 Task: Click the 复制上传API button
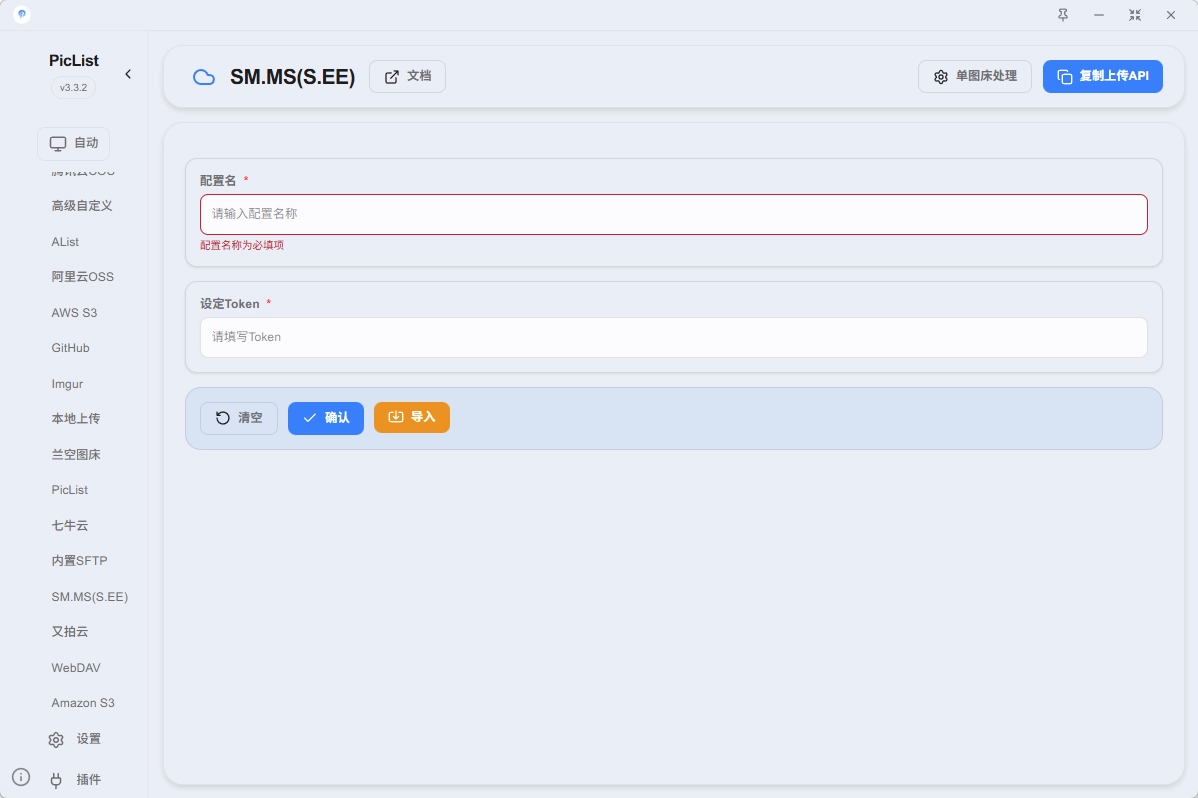tap(1102, 76)
